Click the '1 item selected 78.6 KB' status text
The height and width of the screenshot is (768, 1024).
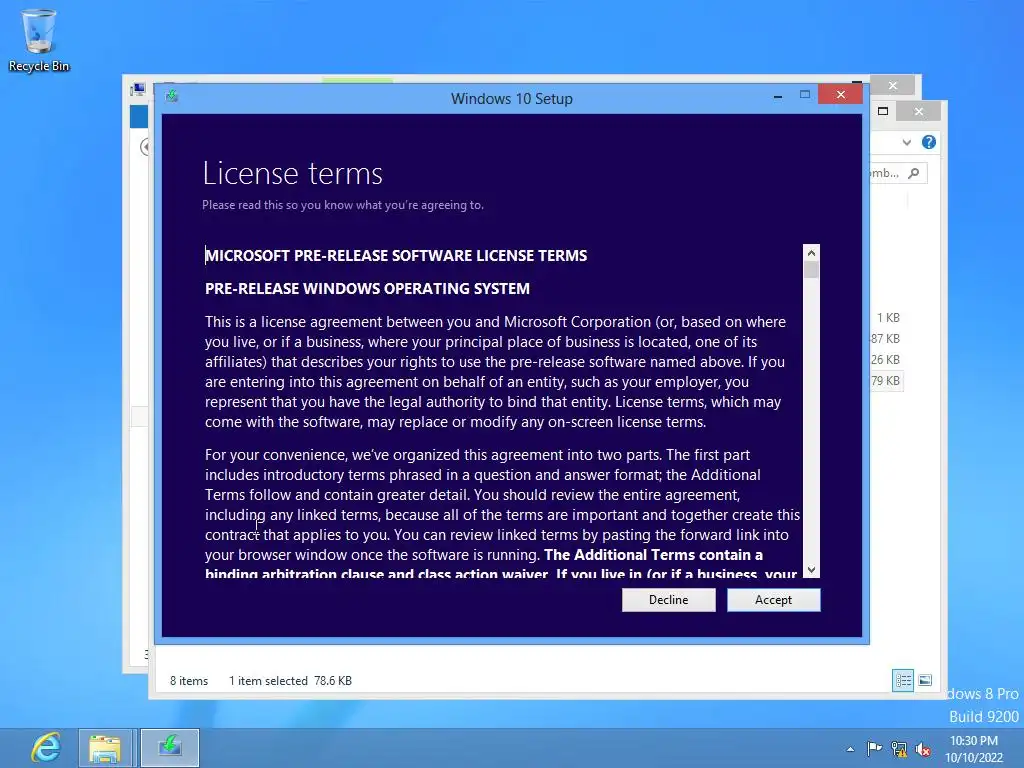290,680
